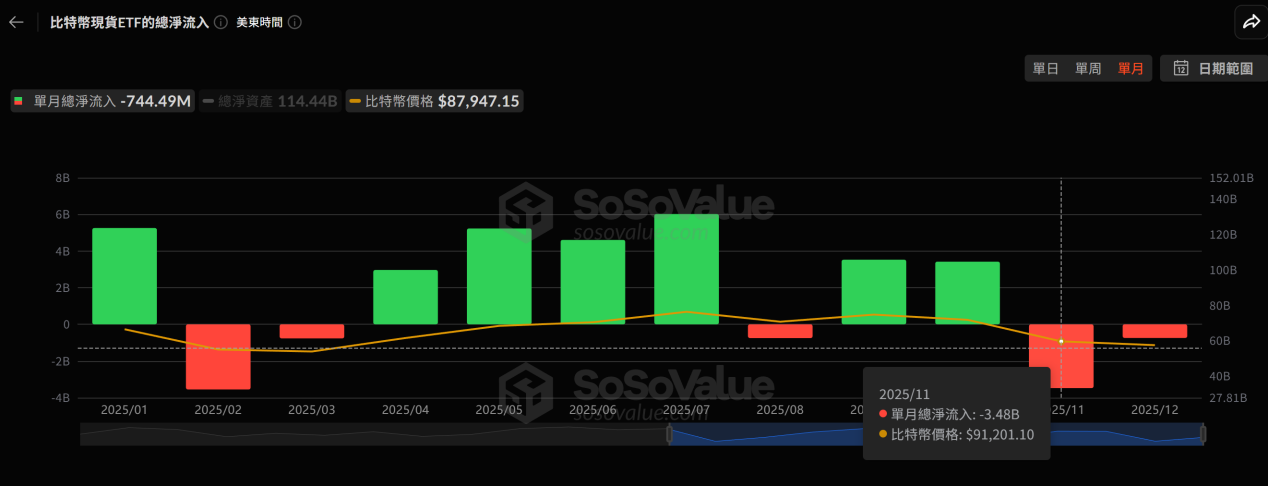Click the green bar for 2025/01

(x=124, y=276)
